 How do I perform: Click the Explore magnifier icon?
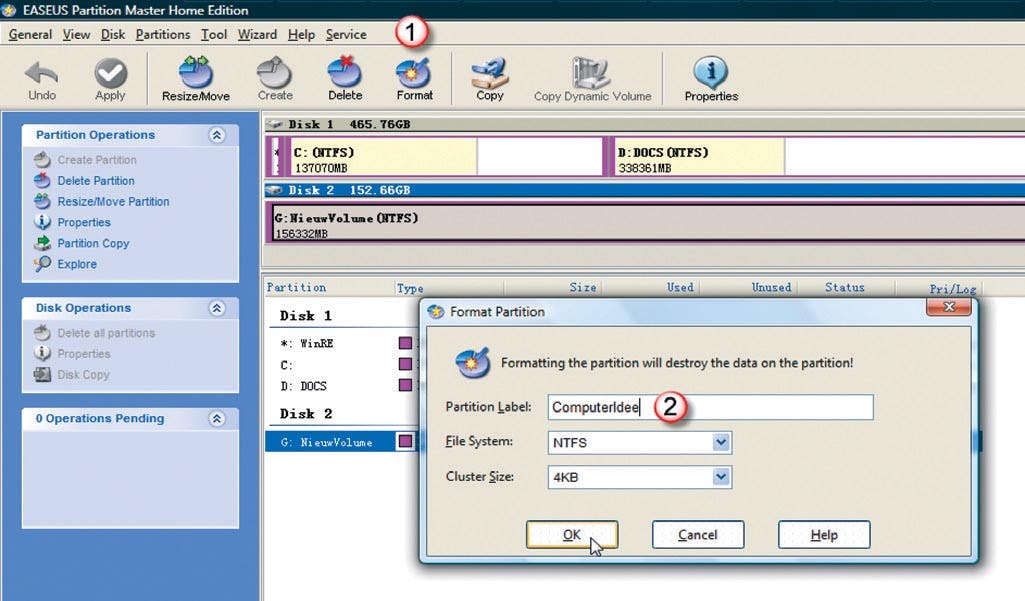(x=42, y=264)
